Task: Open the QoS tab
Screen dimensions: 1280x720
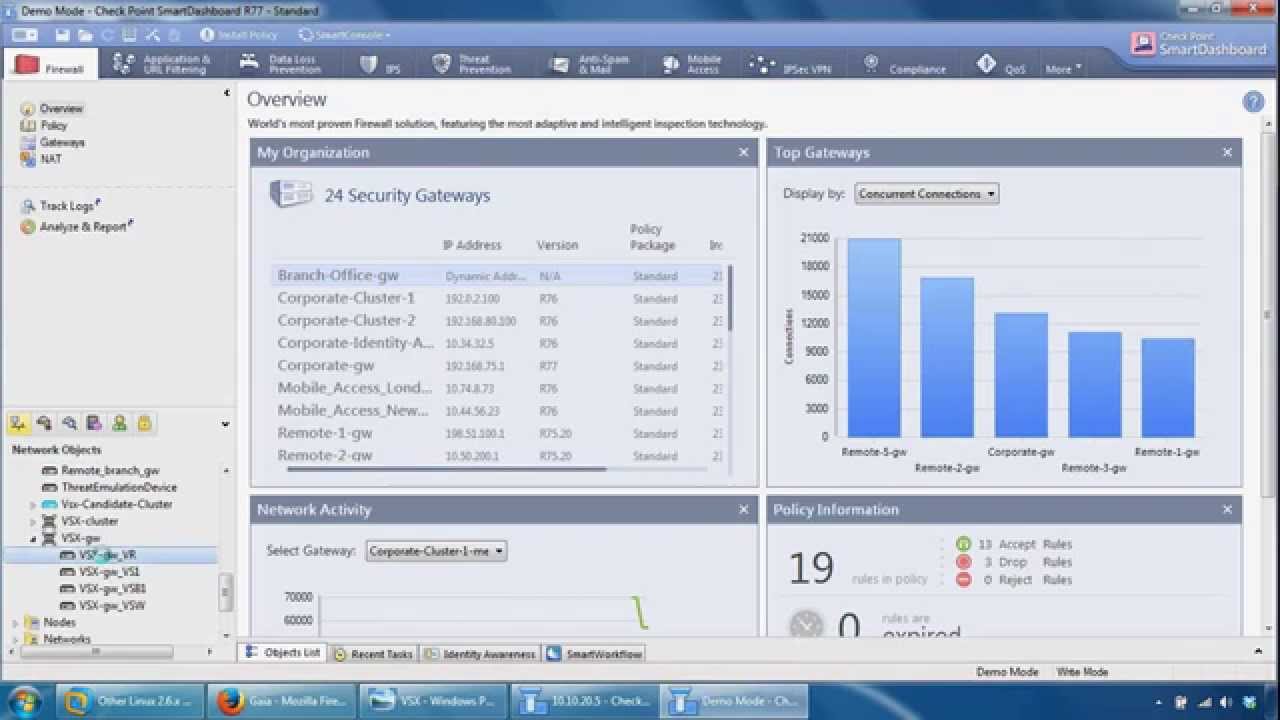Action: [x=1002, y=65]
